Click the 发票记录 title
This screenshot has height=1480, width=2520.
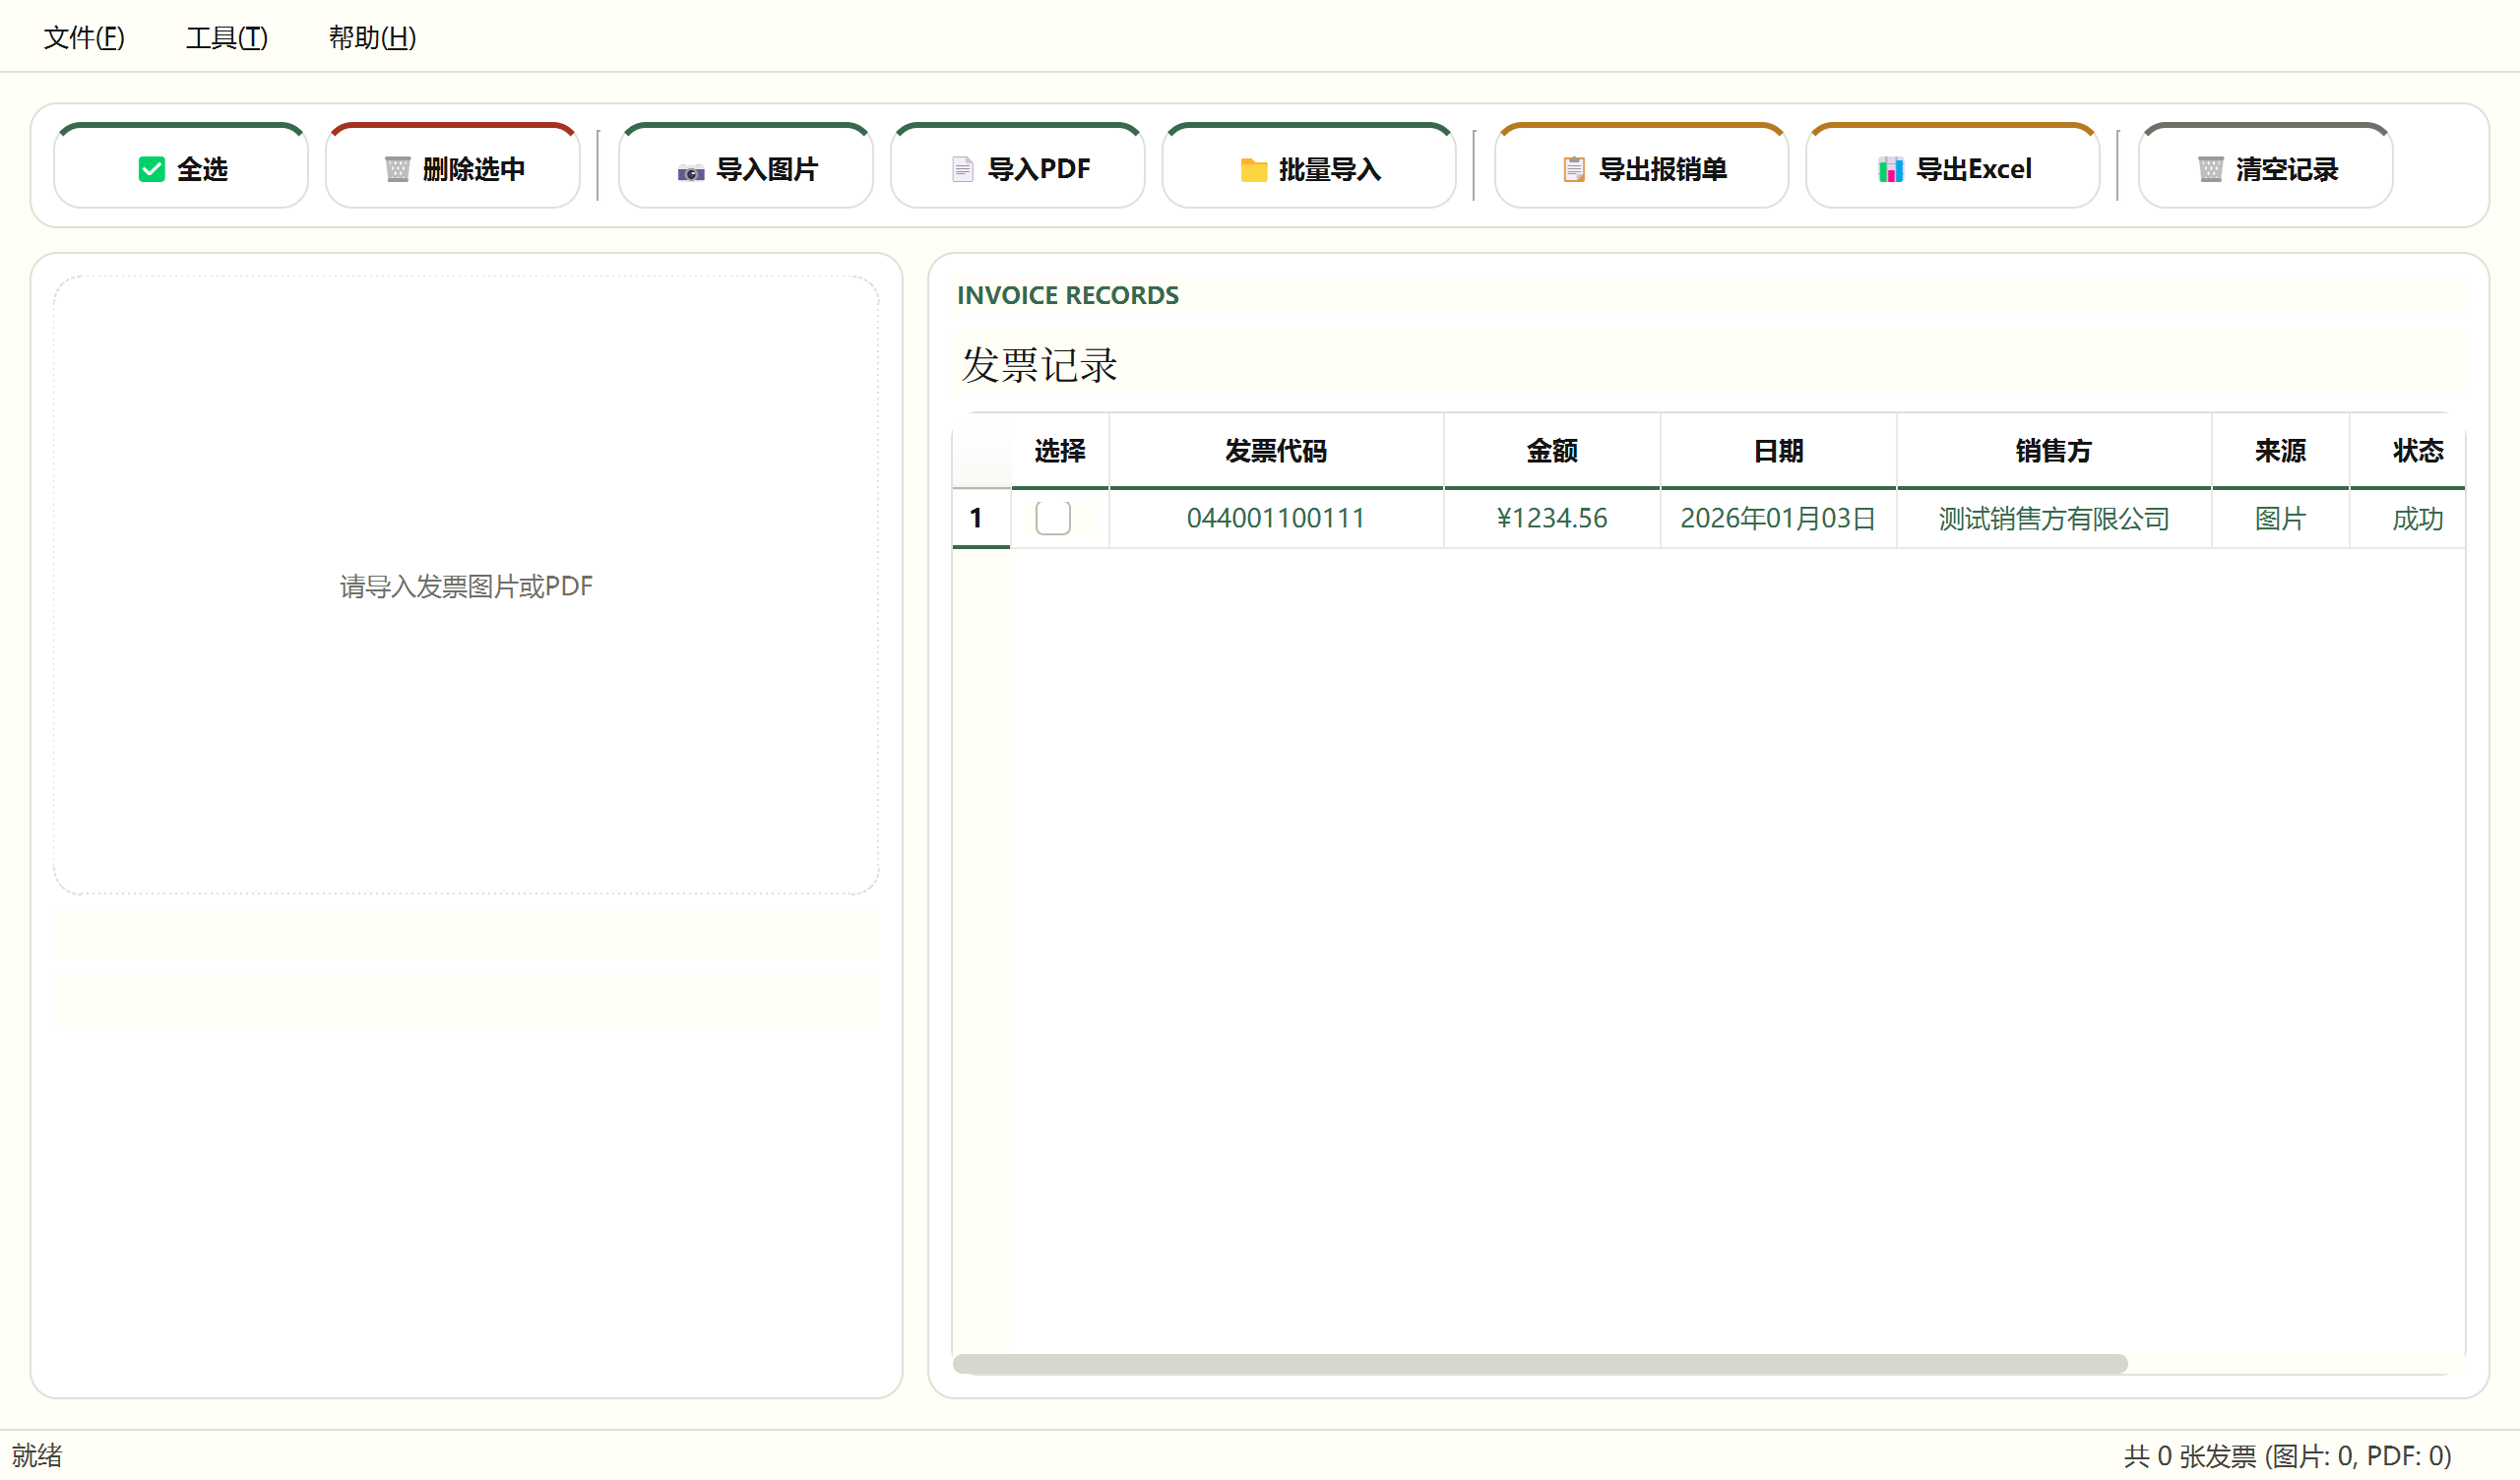pyautogui.click(x=1039, y=365)
